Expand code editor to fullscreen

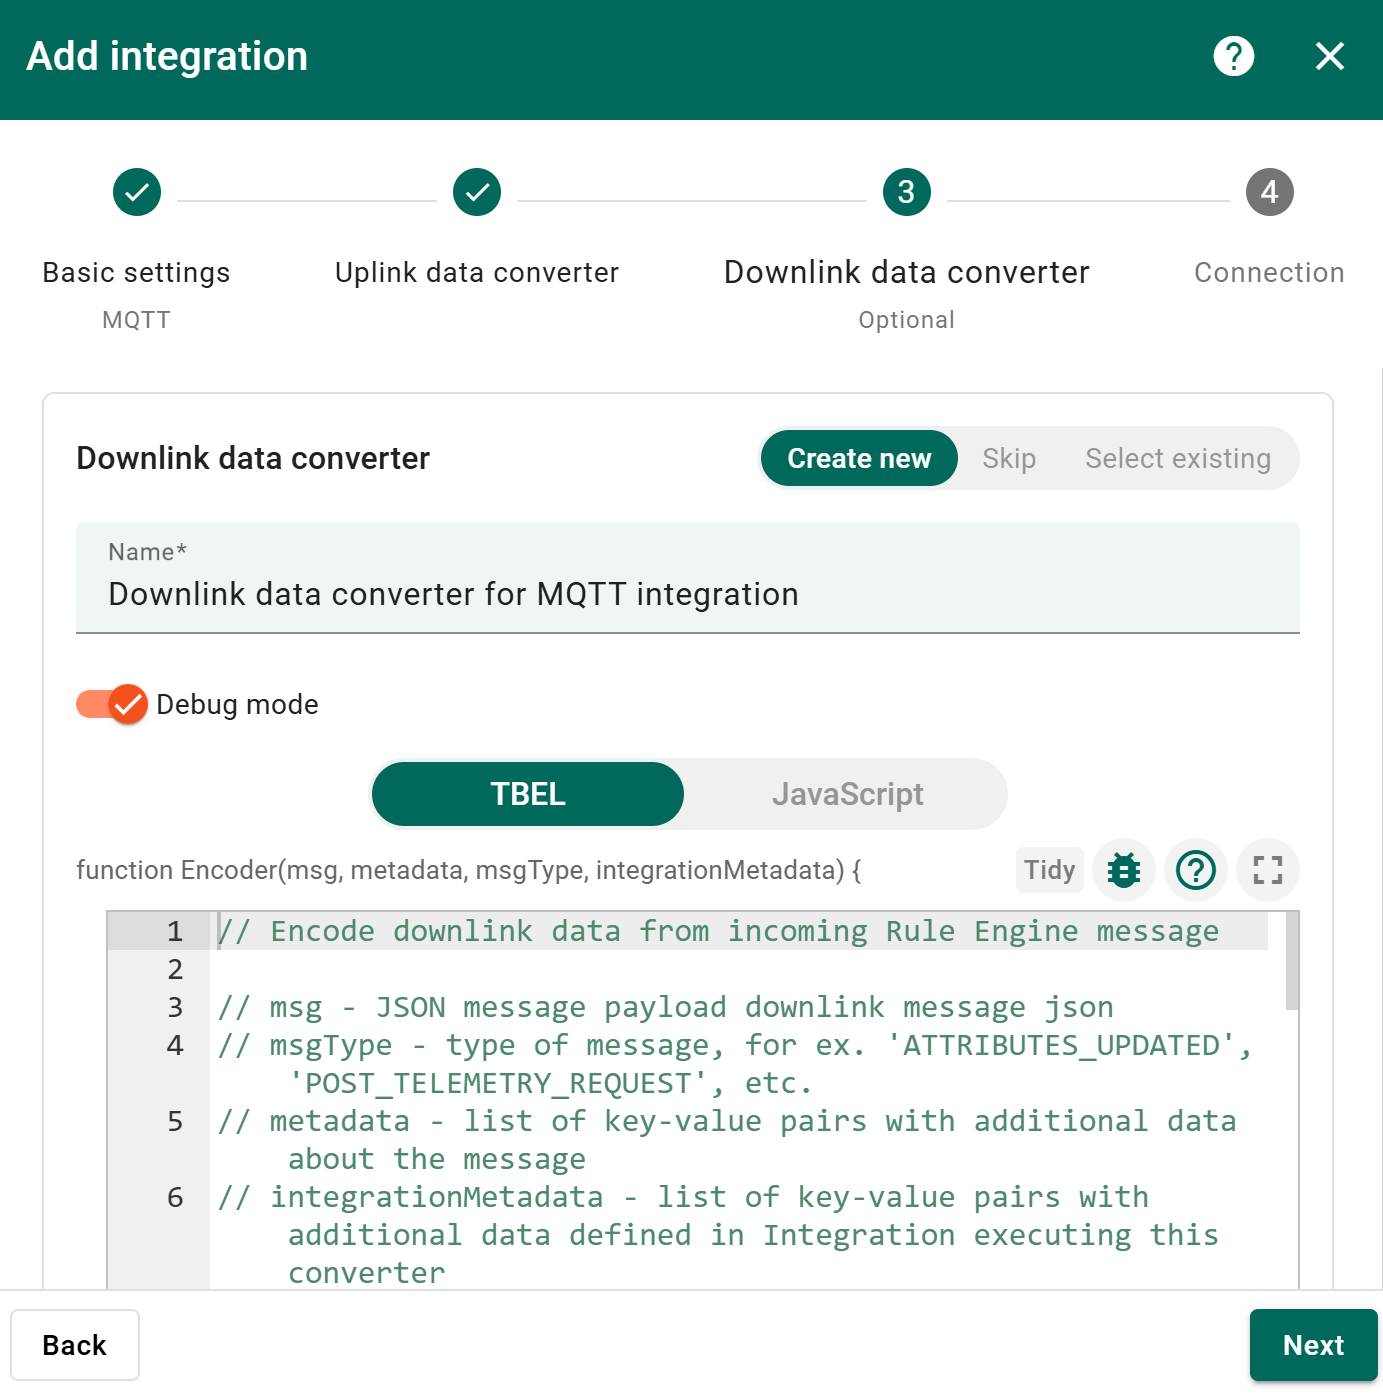(1267, 870)
